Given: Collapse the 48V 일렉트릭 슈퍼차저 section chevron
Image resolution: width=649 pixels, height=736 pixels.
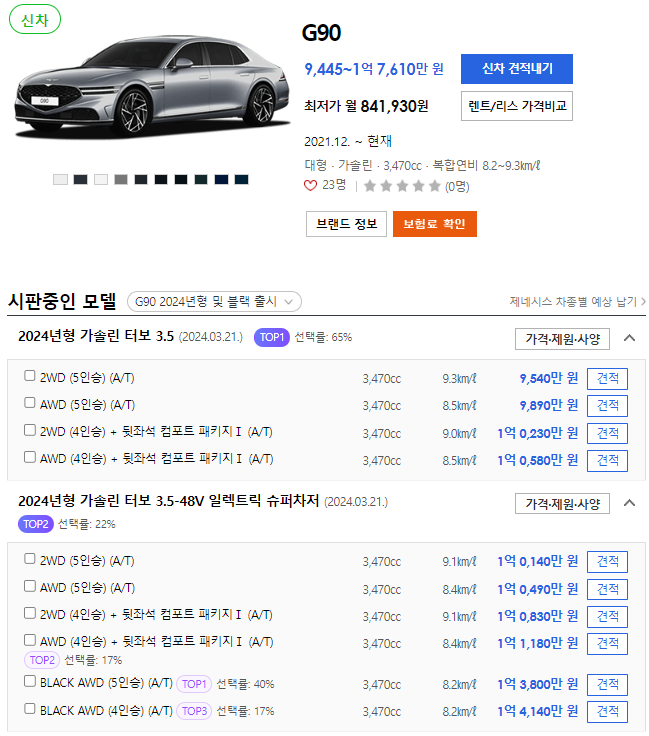Looking at the screenshot, I should click(x=629, y=503).
